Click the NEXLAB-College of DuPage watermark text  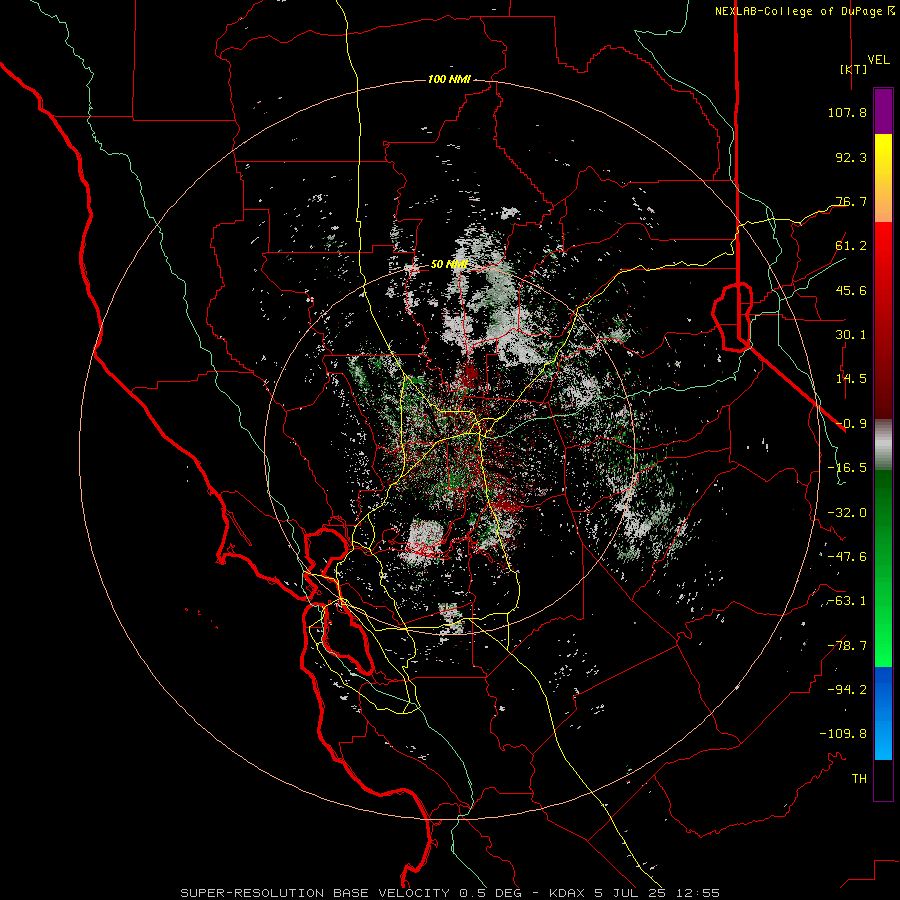click(x=805, y=11)
